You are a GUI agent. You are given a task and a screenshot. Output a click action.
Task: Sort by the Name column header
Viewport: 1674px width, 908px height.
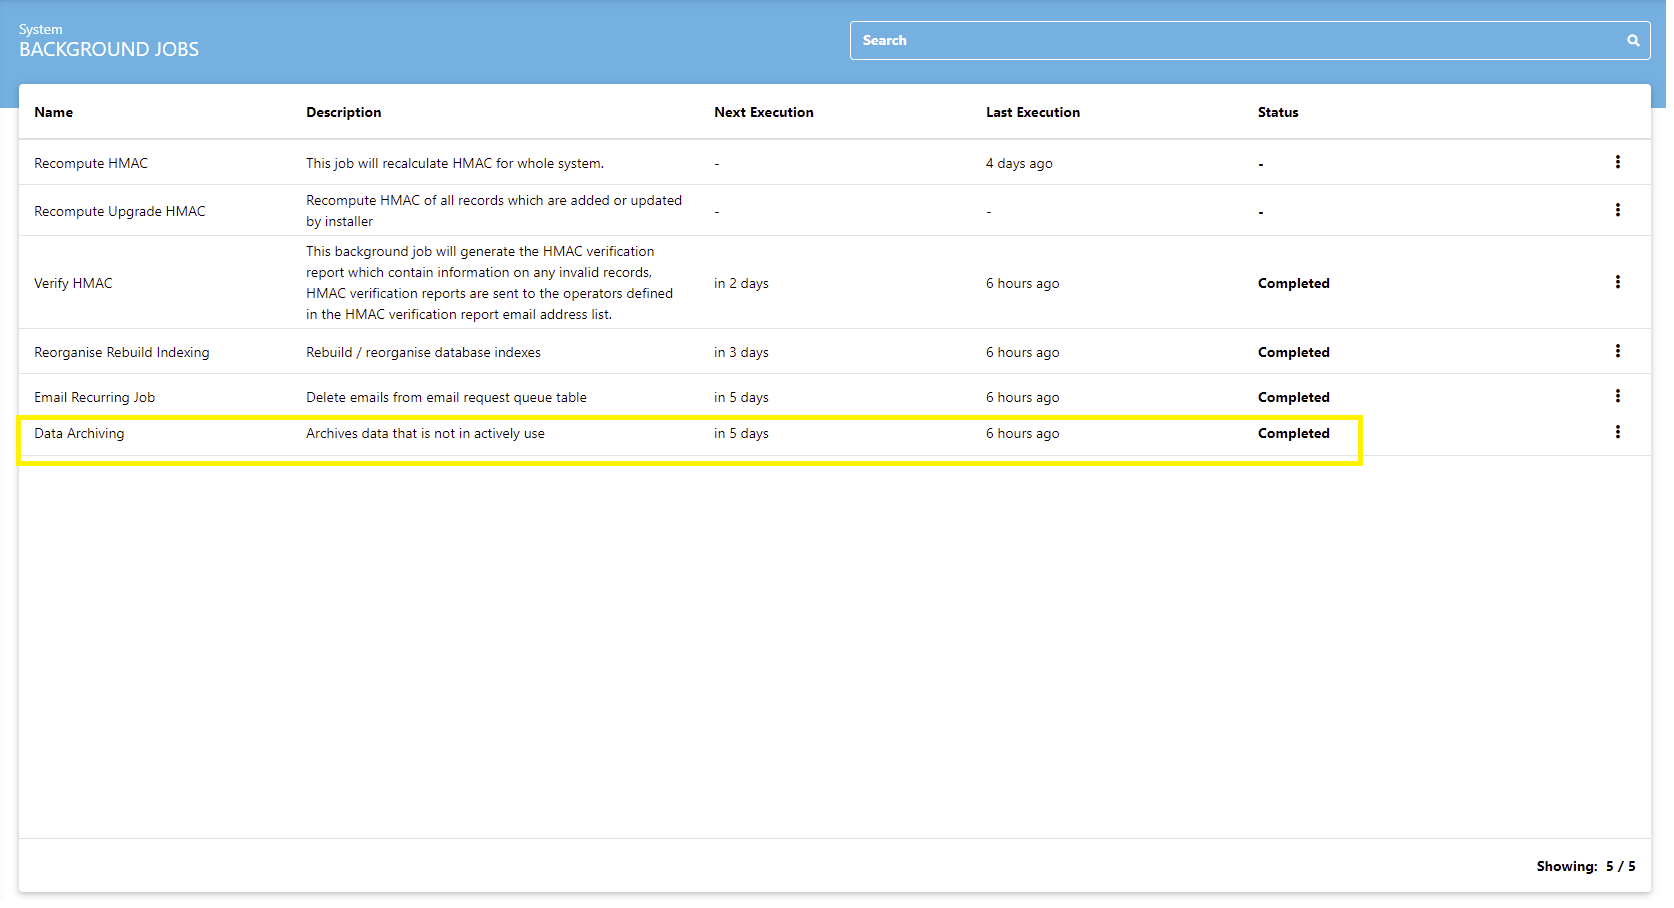(x=54, y=113)
